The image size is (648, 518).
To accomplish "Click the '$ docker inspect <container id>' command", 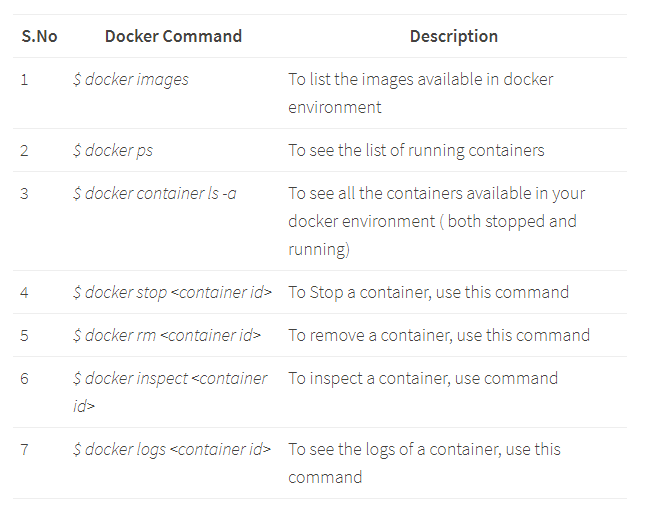I will [x=170, y=392].
